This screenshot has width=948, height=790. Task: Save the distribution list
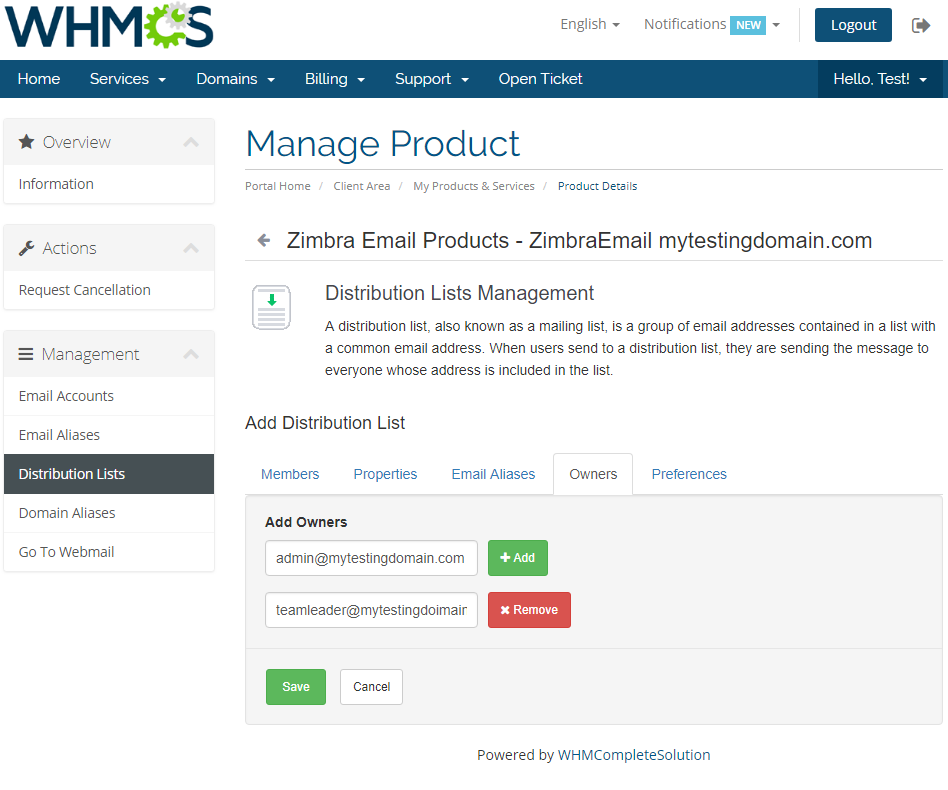pos(296,687)
